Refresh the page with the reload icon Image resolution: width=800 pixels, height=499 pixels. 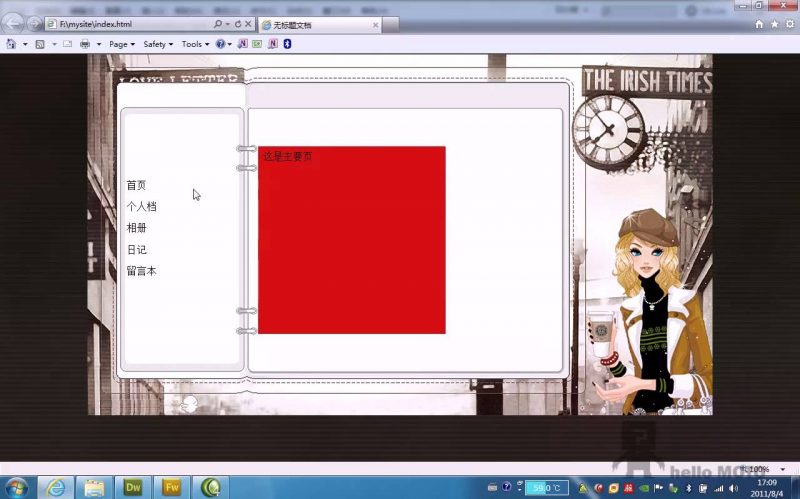coord(237,24)
